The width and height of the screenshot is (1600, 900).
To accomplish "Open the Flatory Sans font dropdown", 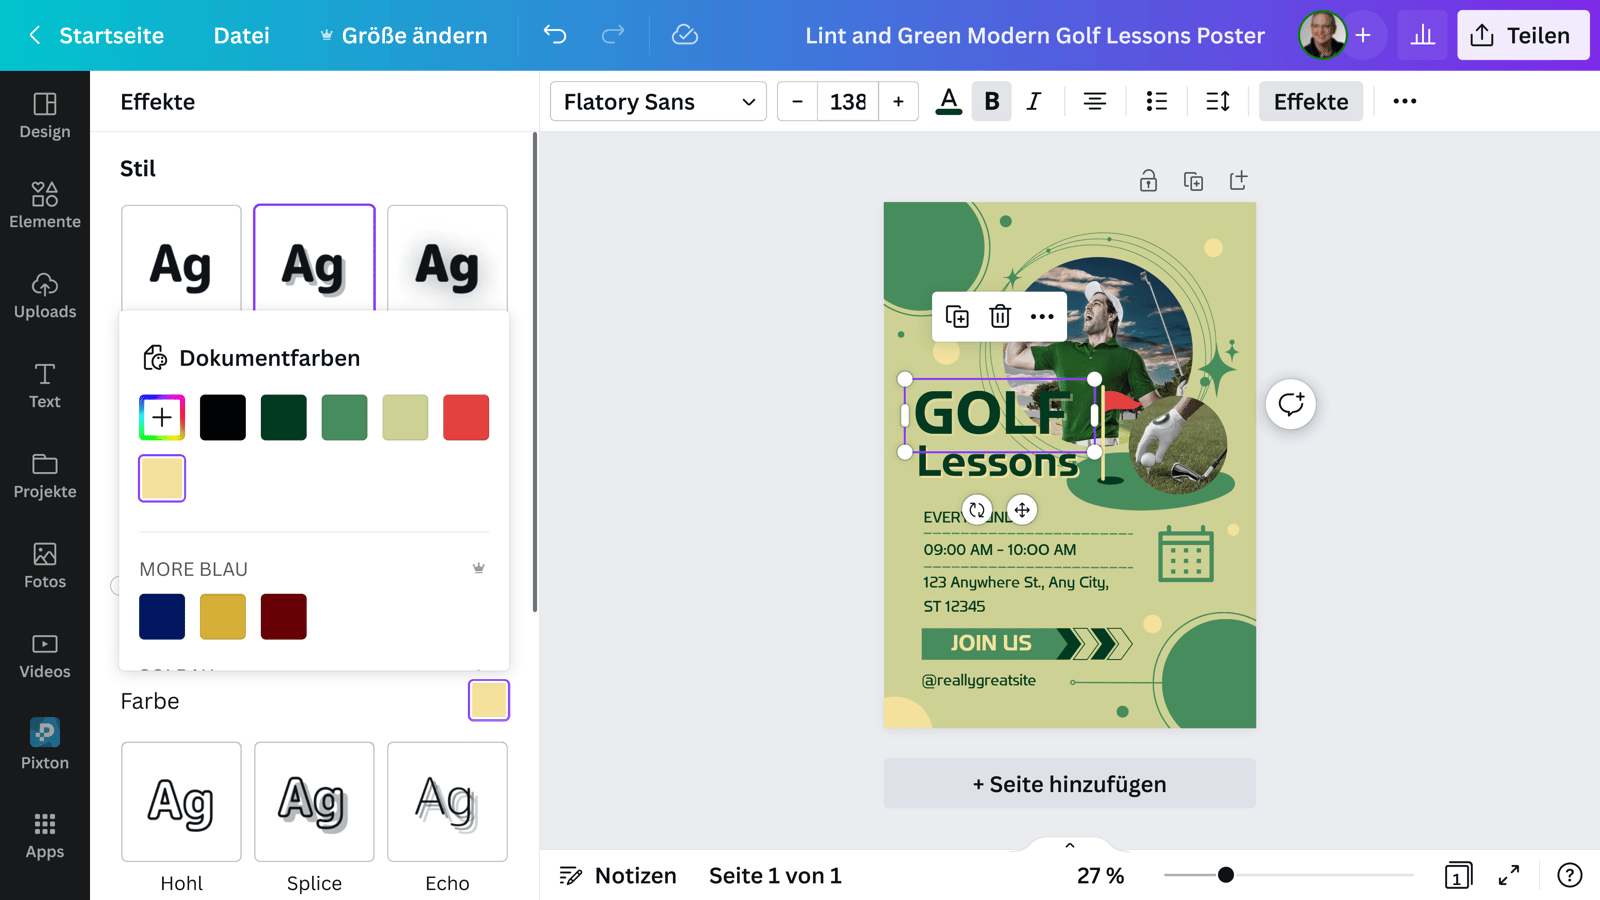I will tap(658, 101).
